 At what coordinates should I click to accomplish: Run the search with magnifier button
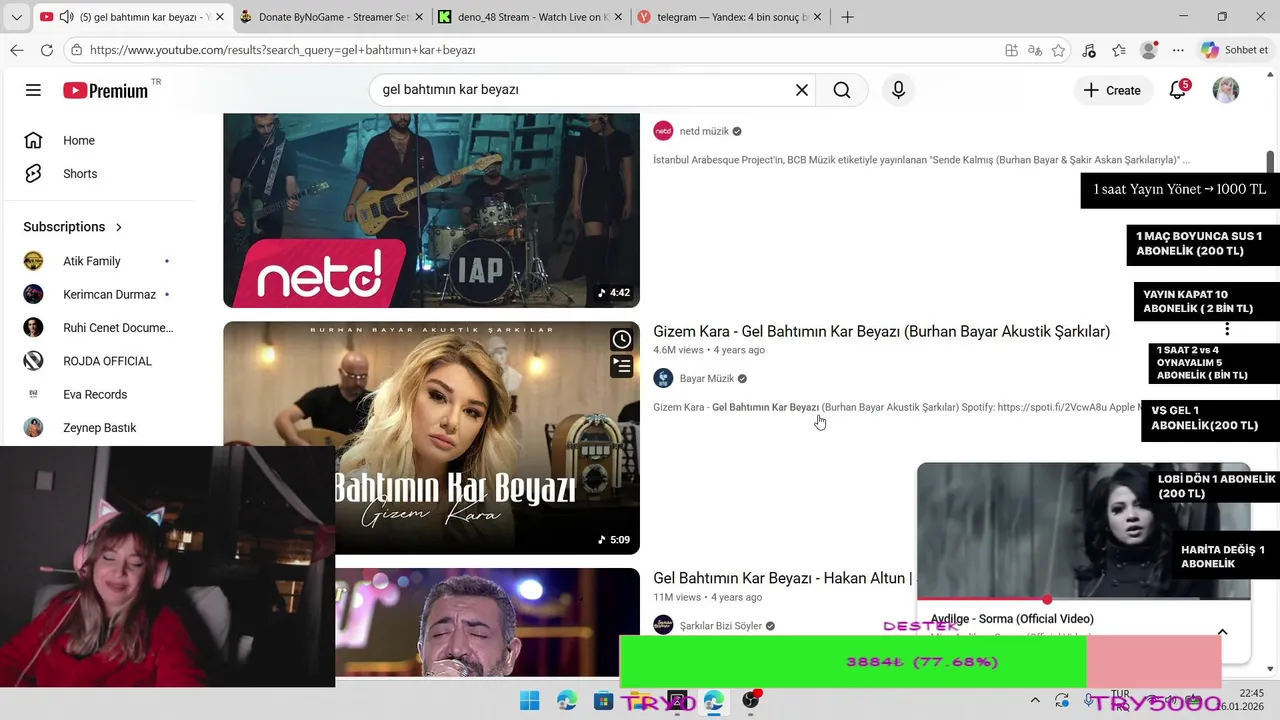click(x=842, y=90)
